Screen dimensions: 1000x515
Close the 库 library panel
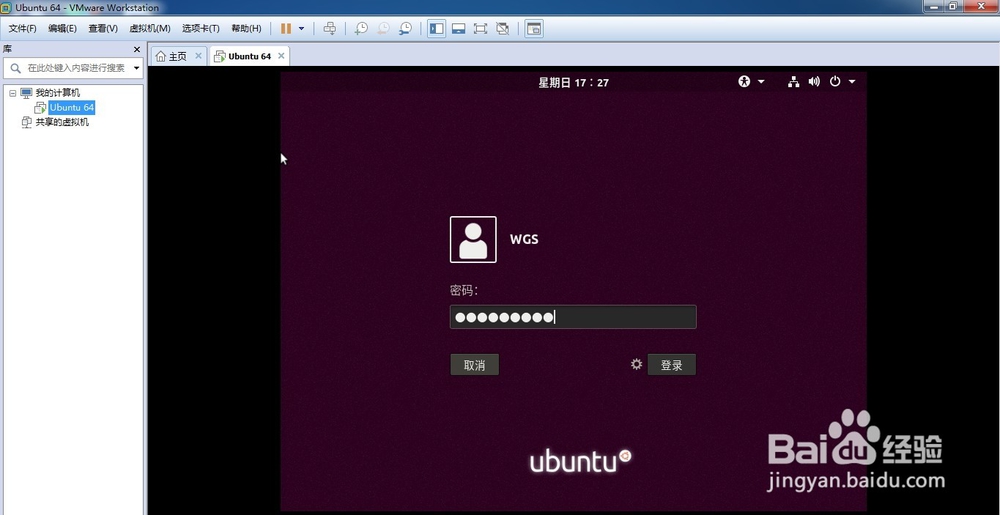136,49
